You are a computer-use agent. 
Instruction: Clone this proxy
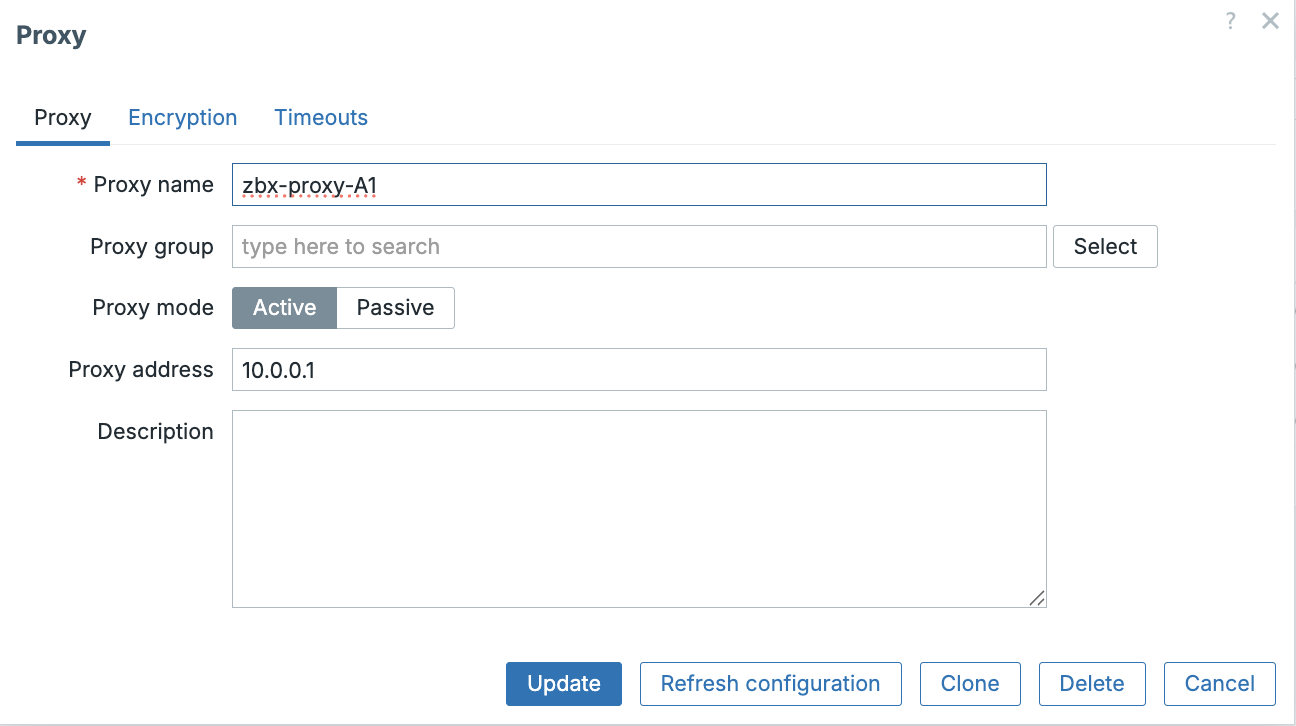[x=969, y=683]
